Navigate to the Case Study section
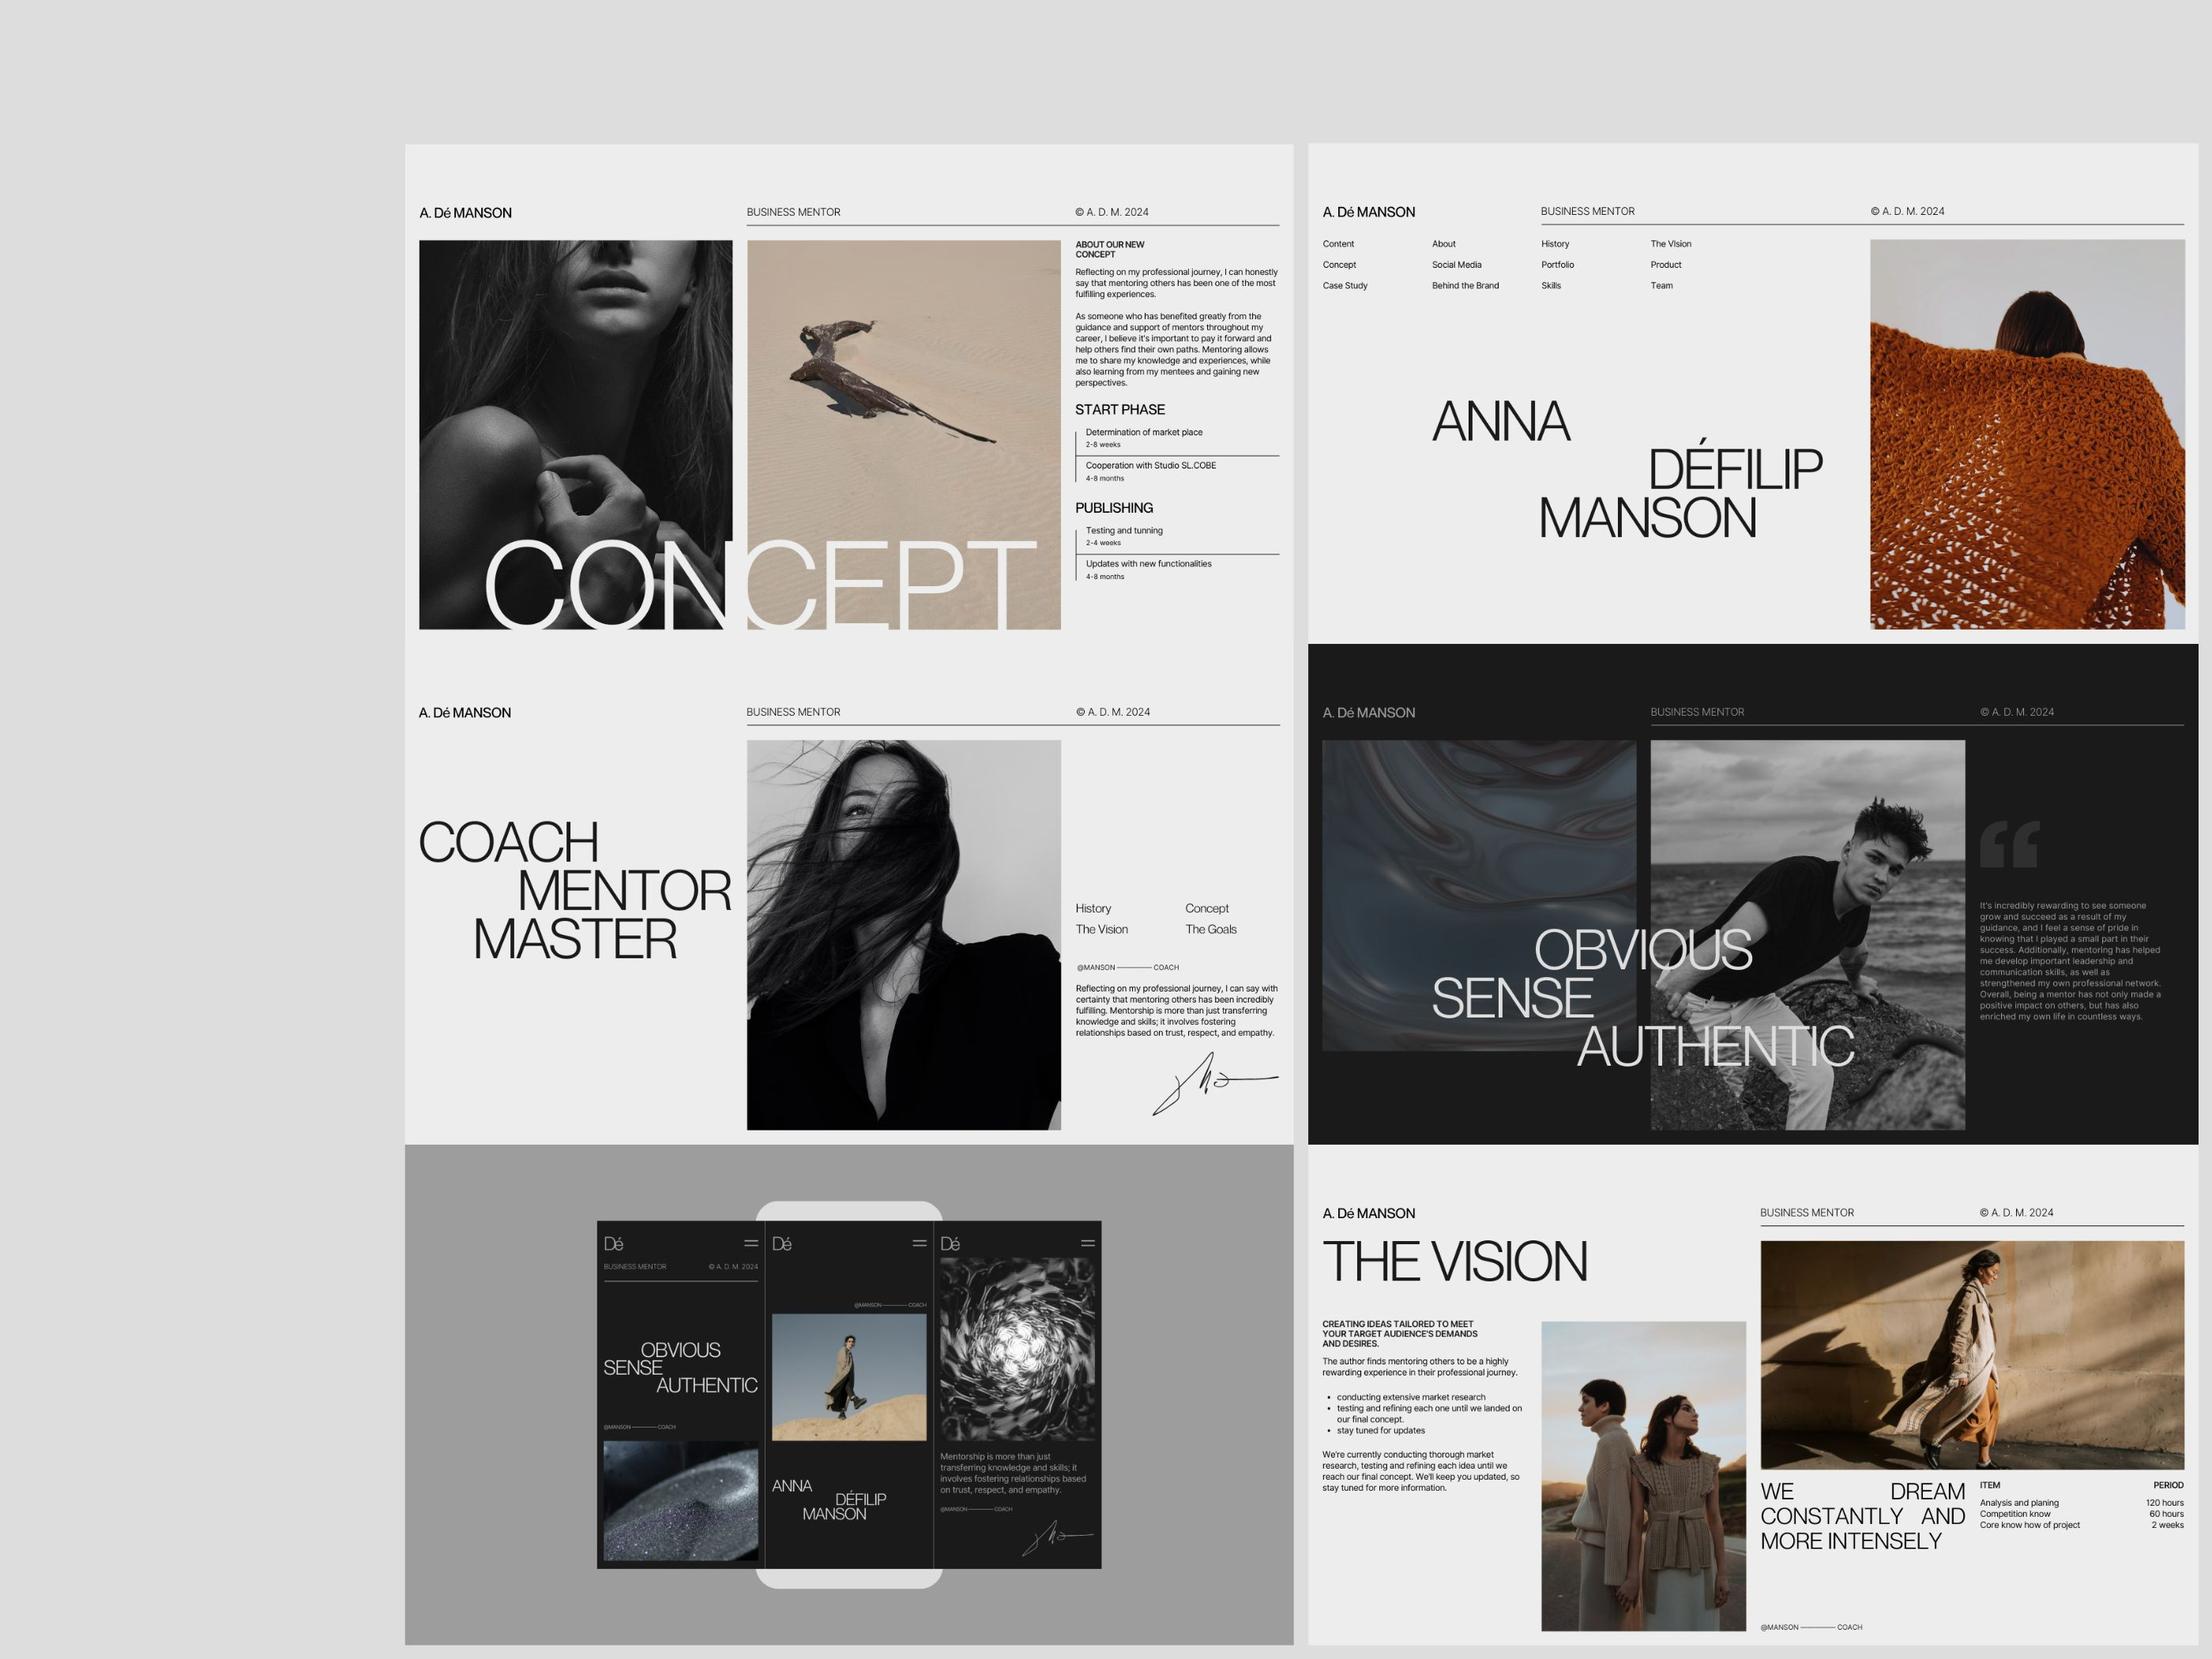 [1345, 286]
